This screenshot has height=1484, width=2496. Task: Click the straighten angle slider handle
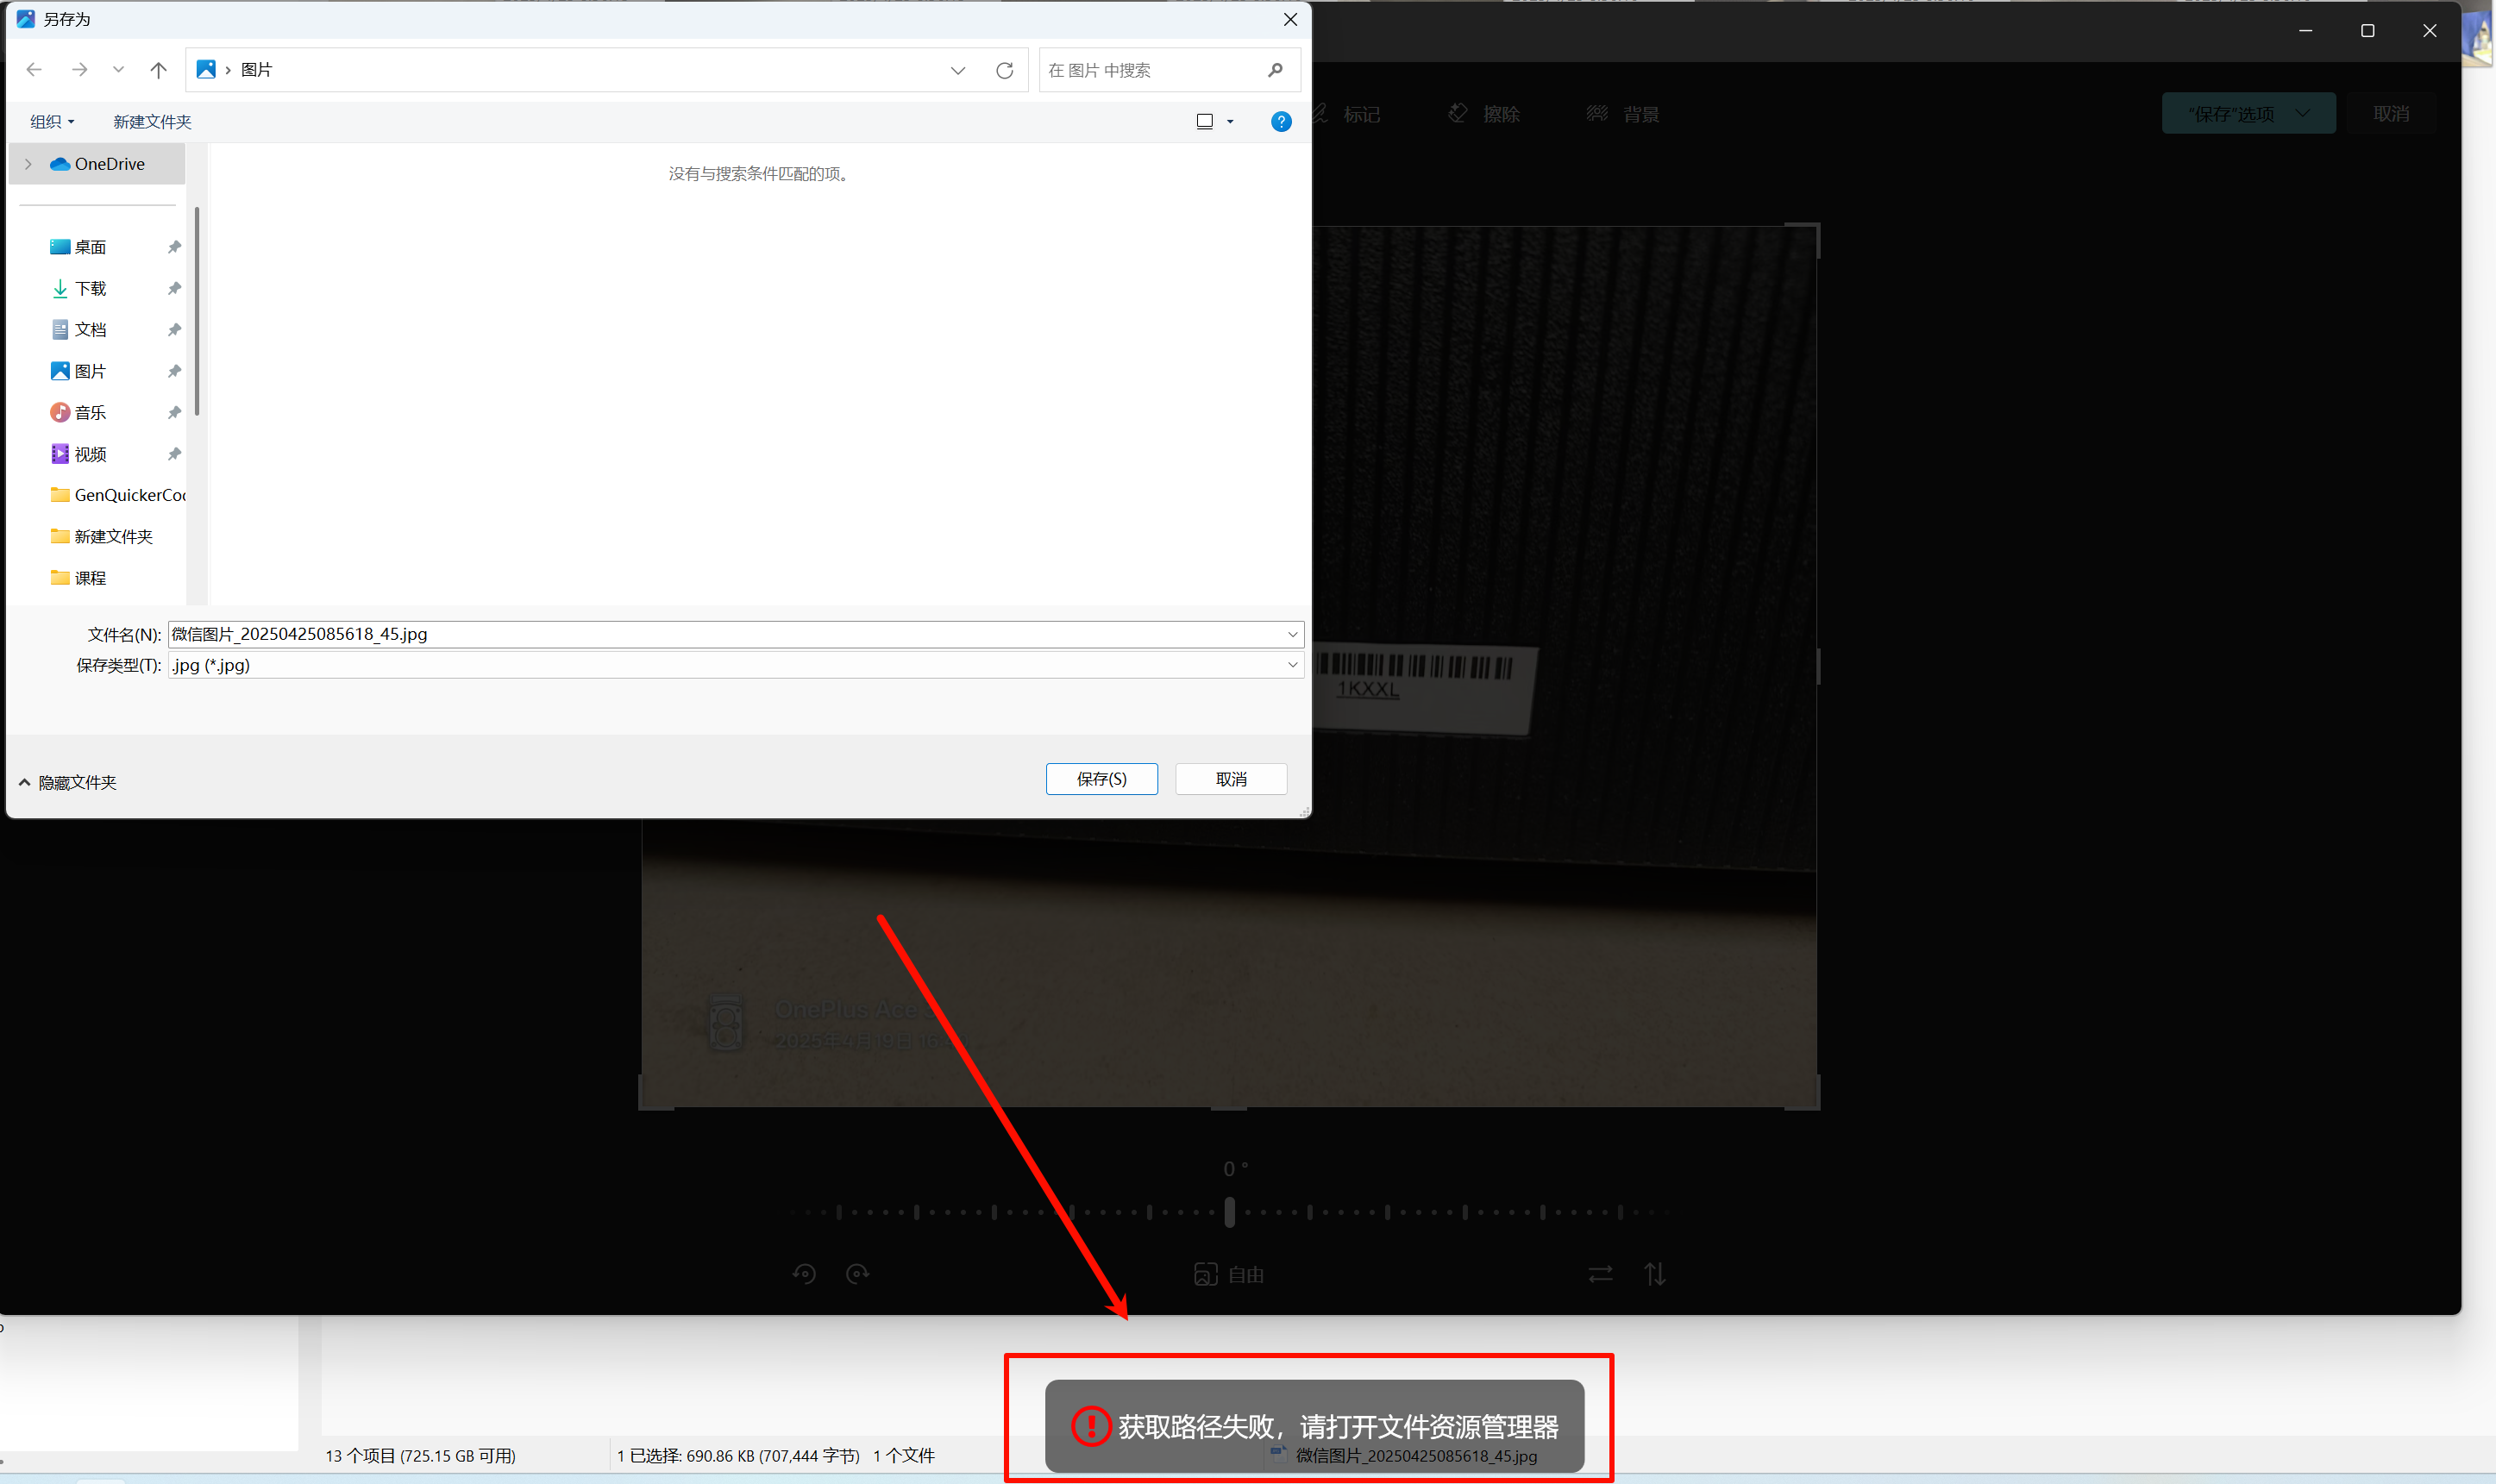[x=1229, y=1212]
